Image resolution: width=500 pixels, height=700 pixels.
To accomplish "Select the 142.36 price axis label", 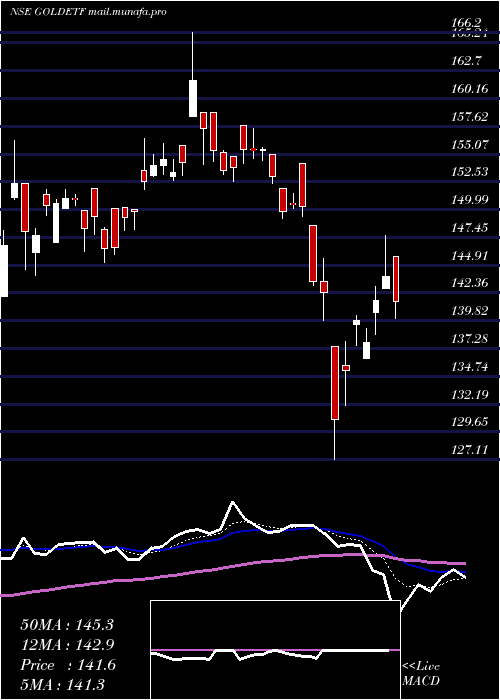I will 469,283.
